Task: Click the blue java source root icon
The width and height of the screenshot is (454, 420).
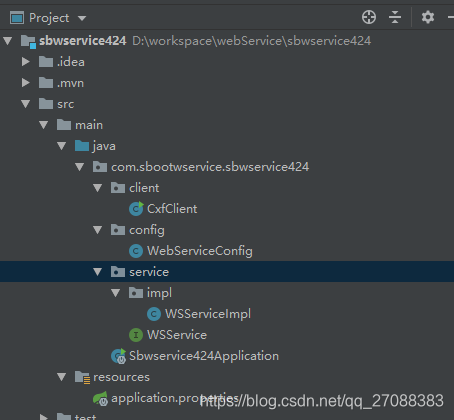Action: (82, 146)
